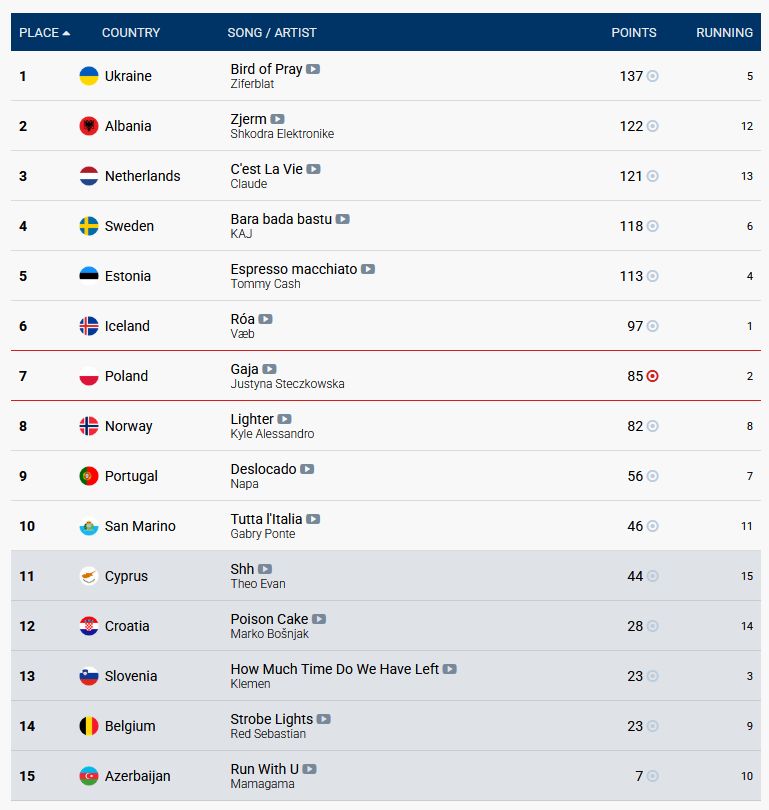Open the C'est La Vie video icon

click(x=313, y=169)
